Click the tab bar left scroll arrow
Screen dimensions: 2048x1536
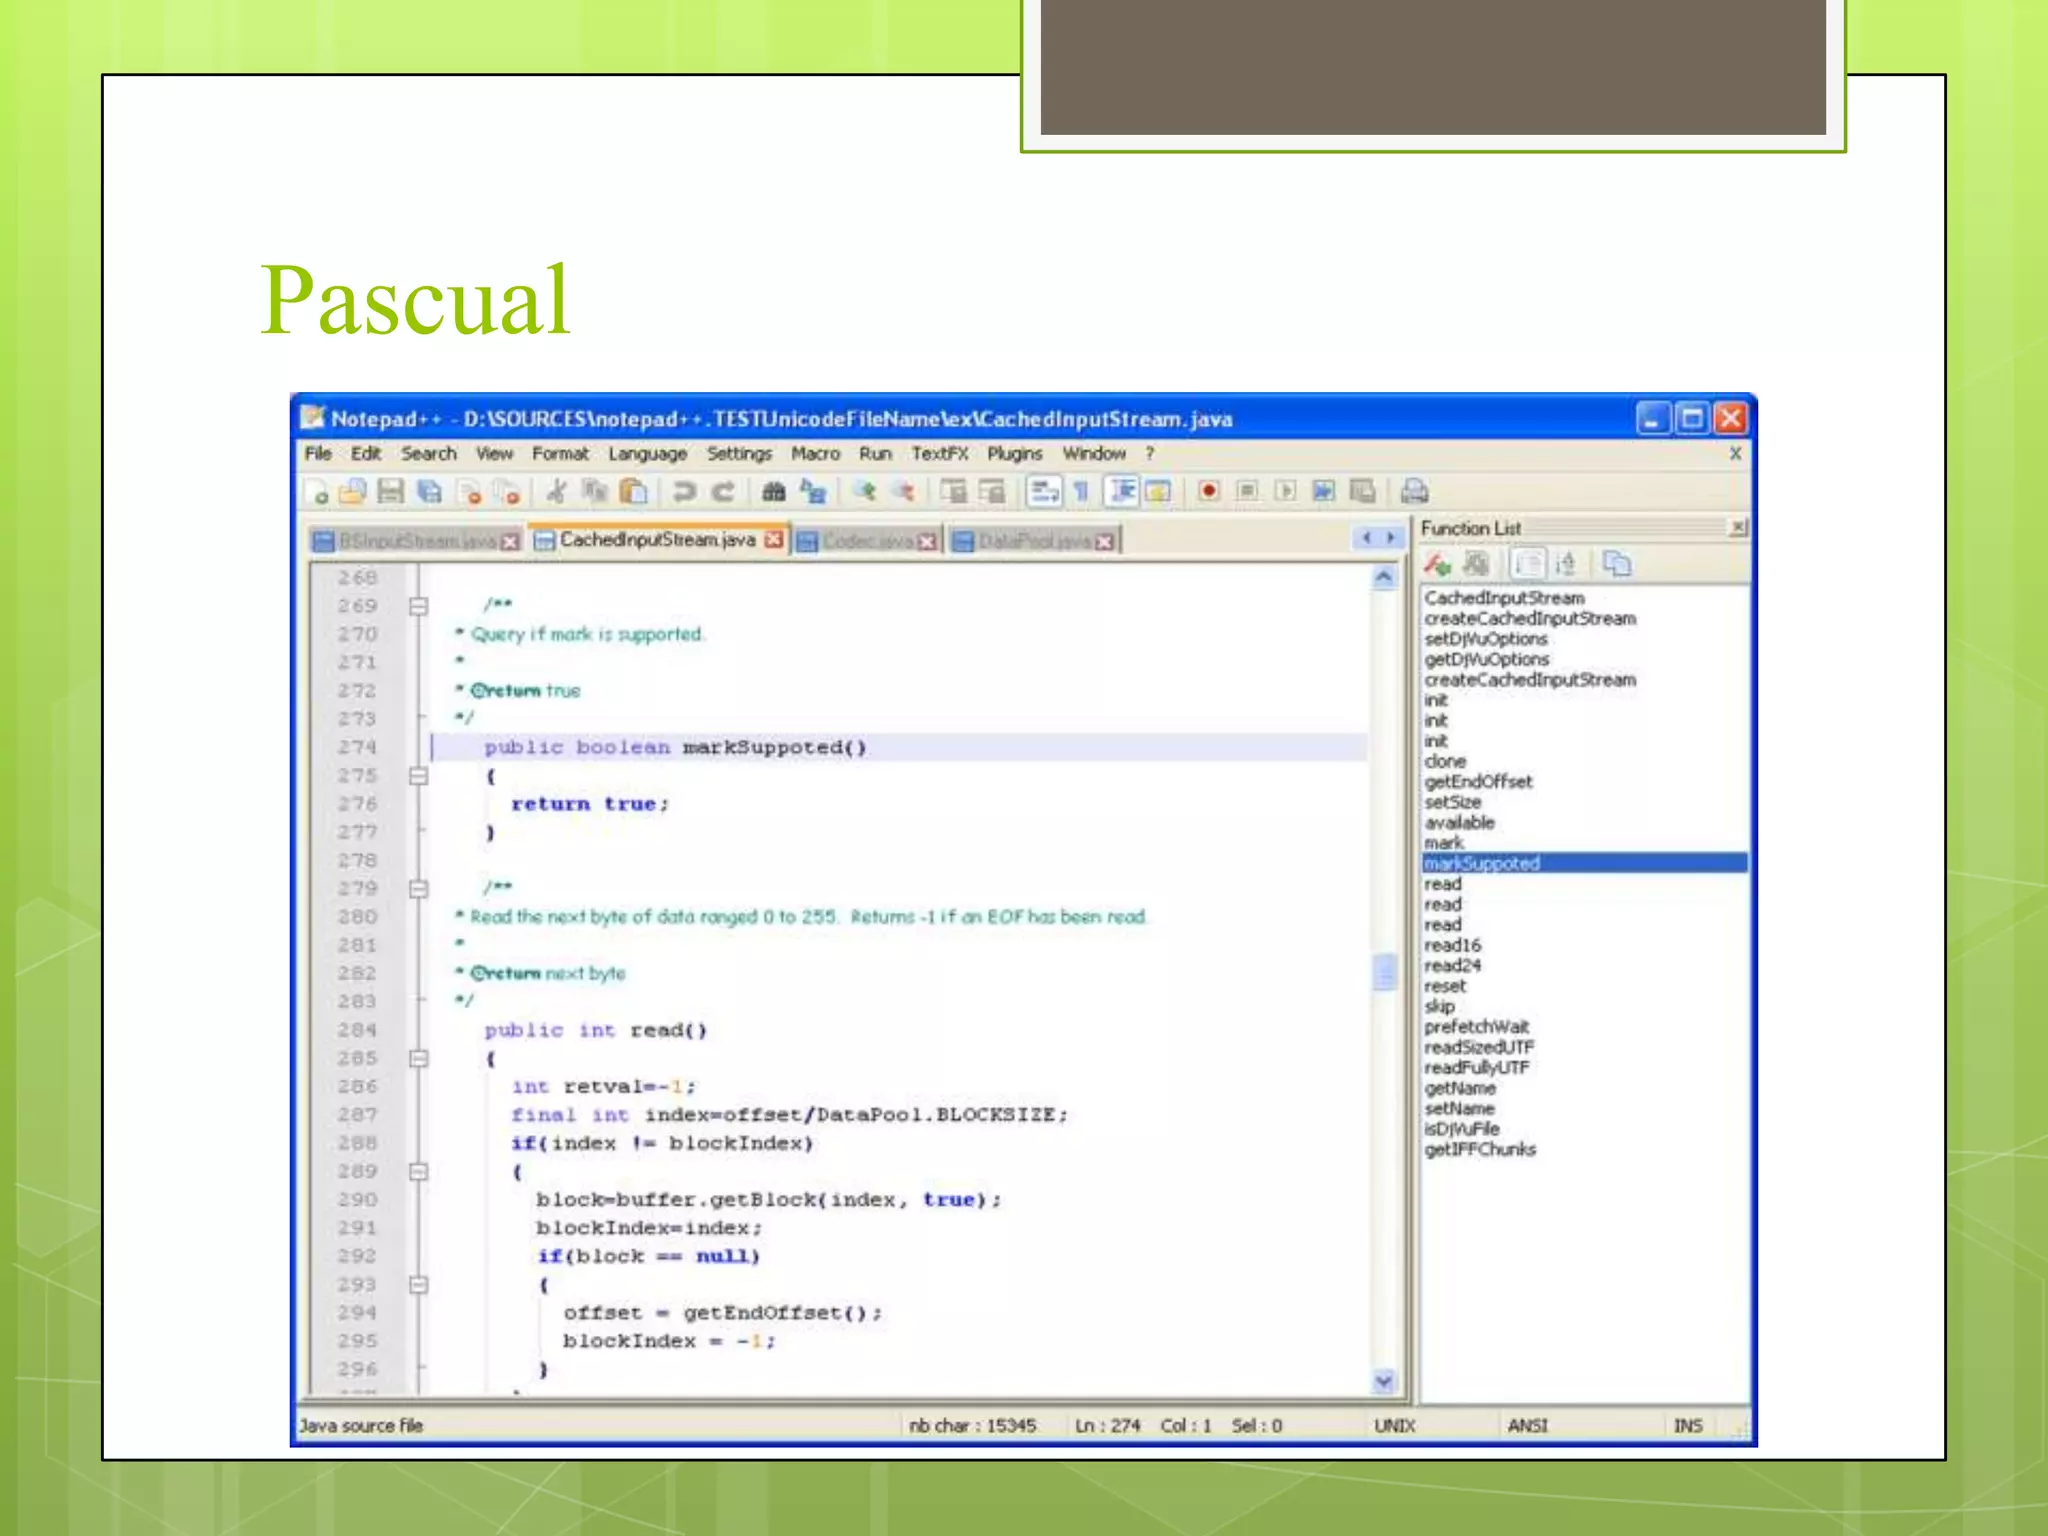click(1366, 538)
